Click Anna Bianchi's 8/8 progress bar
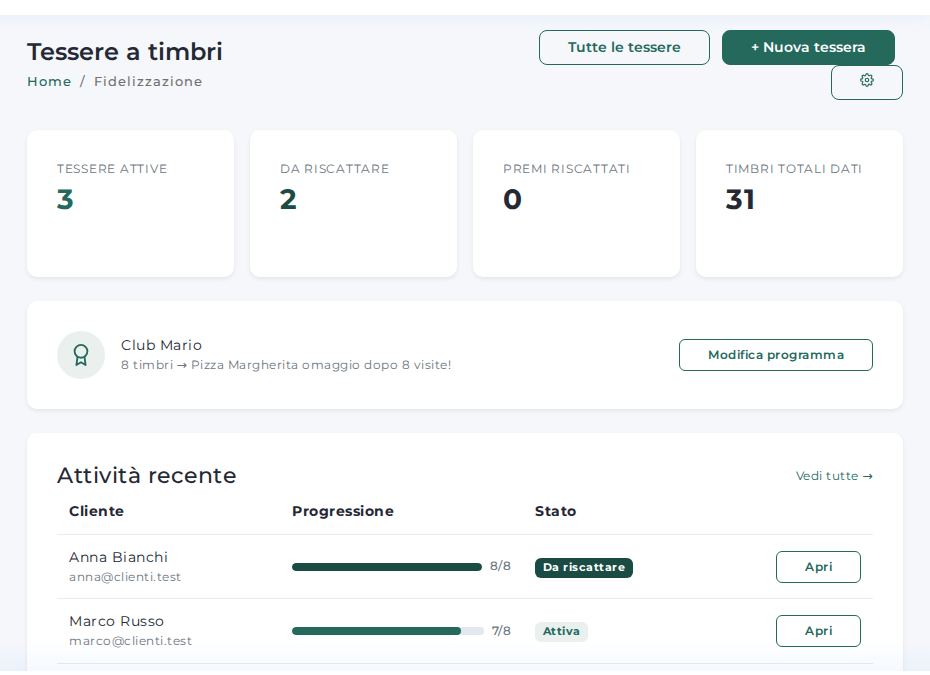Image resolution: width=930 pixels, height=675 pixels. (387, 567)
